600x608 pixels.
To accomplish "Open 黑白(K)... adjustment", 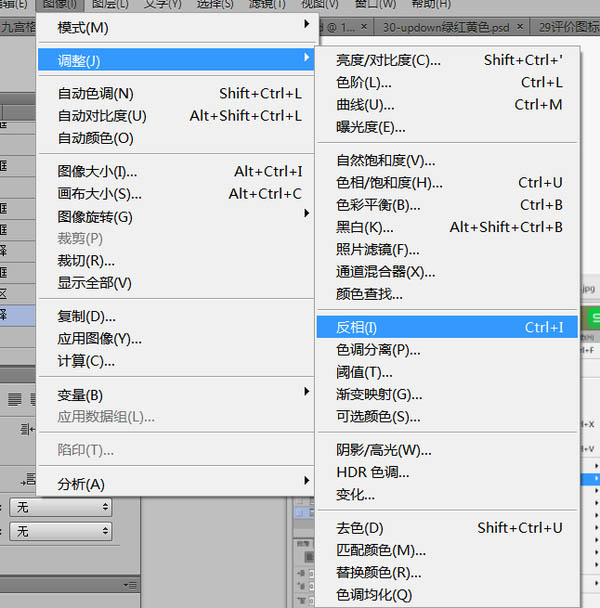I will point(447,227).
